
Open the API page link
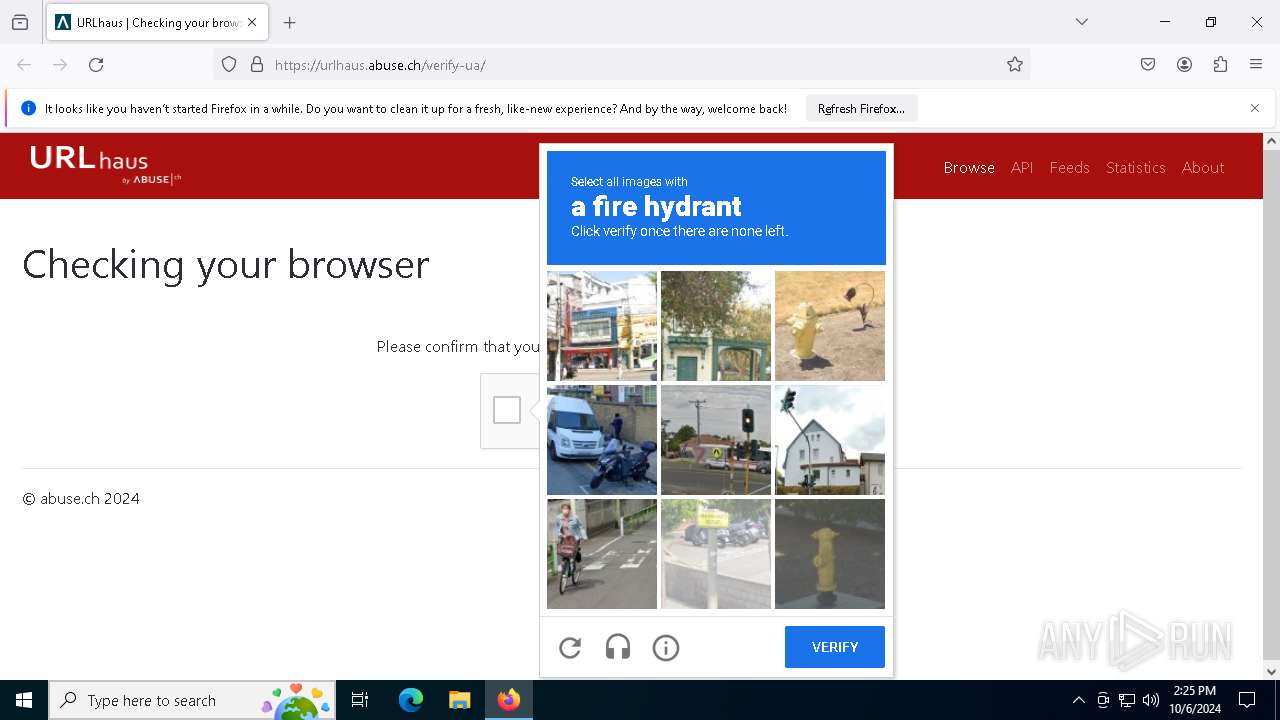tap(1022, 167)
